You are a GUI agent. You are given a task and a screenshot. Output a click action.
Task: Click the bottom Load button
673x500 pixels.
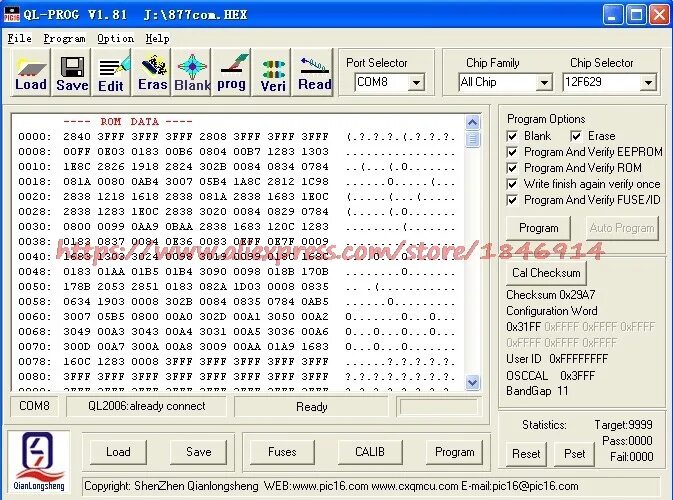click(x=118, y=452)
